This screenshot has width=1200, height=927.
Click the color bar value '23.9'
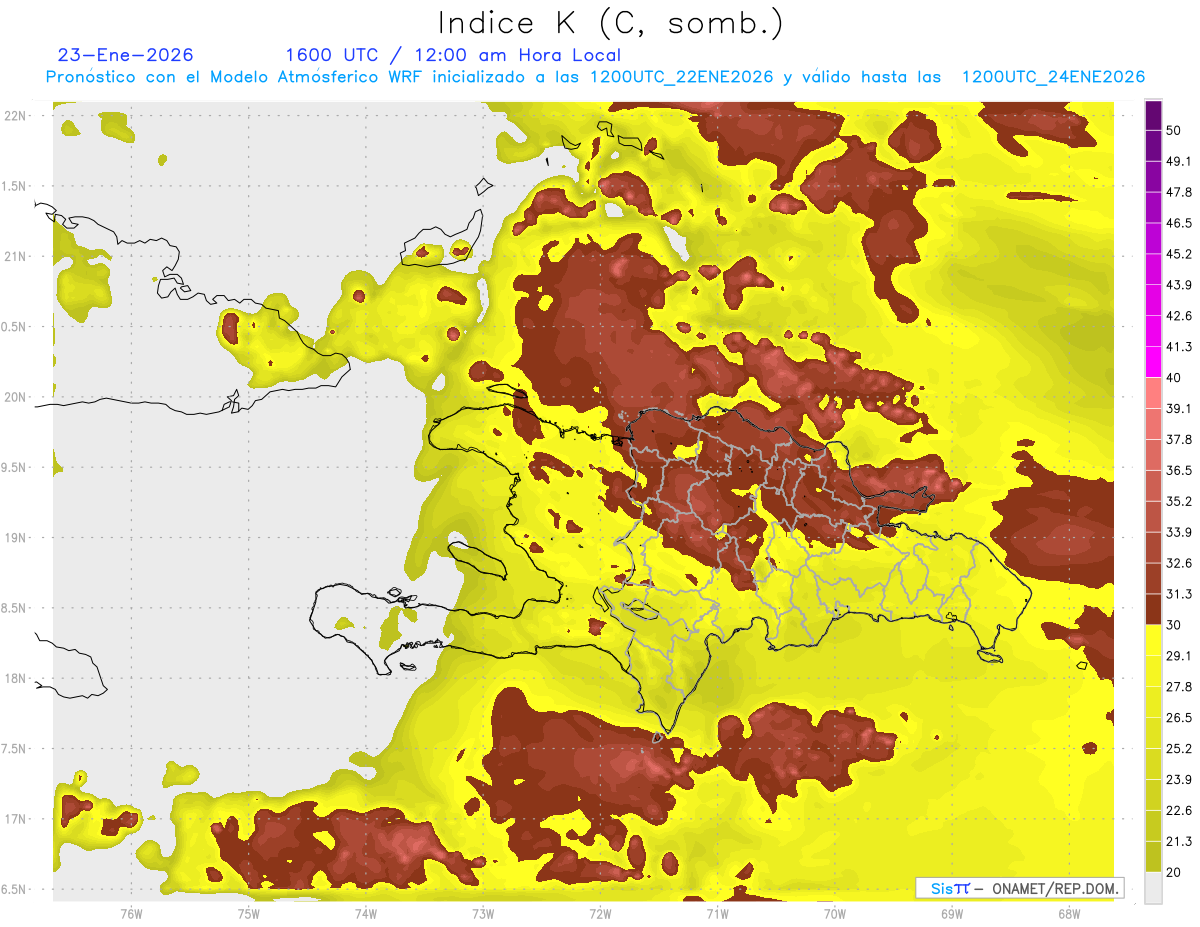click(1178, 780)
